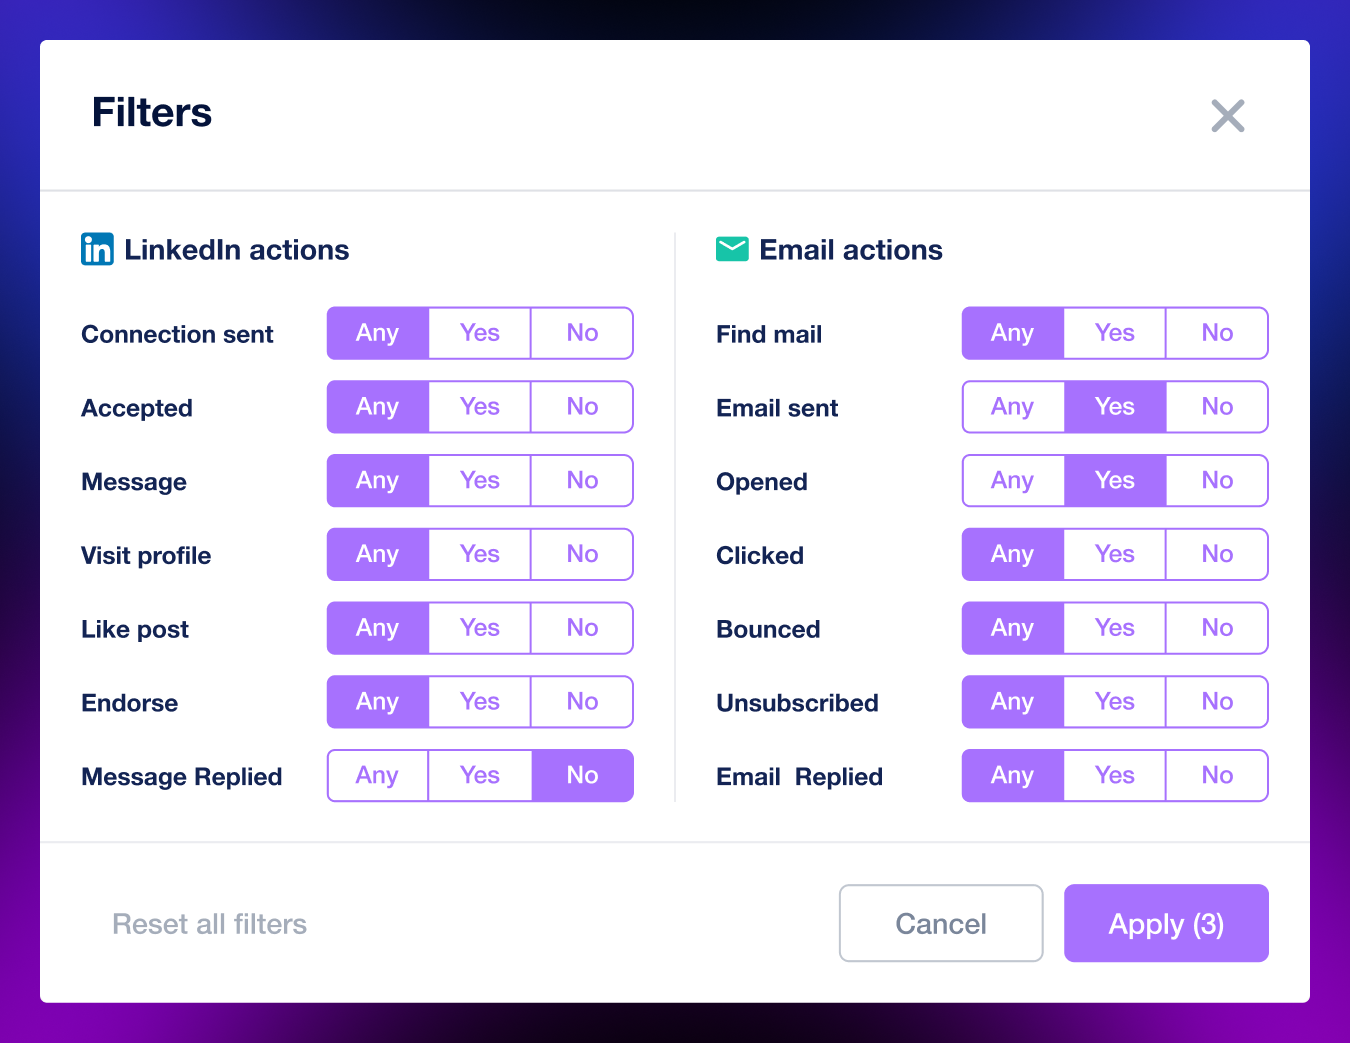Choose Yes for Email Replied
Screen dimensions: 1350x1043
pyautogui.click(x=1115, y=776)
